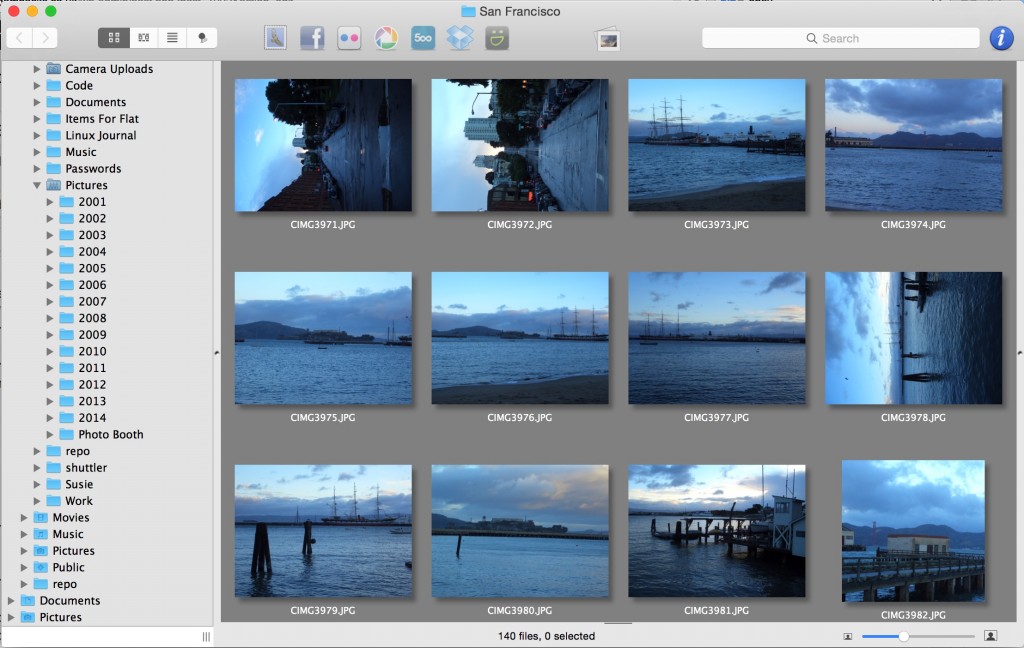Switch to filmstrip view mode
The width and height of the screenshot is (1024, 648).
(x=143, y=38)
